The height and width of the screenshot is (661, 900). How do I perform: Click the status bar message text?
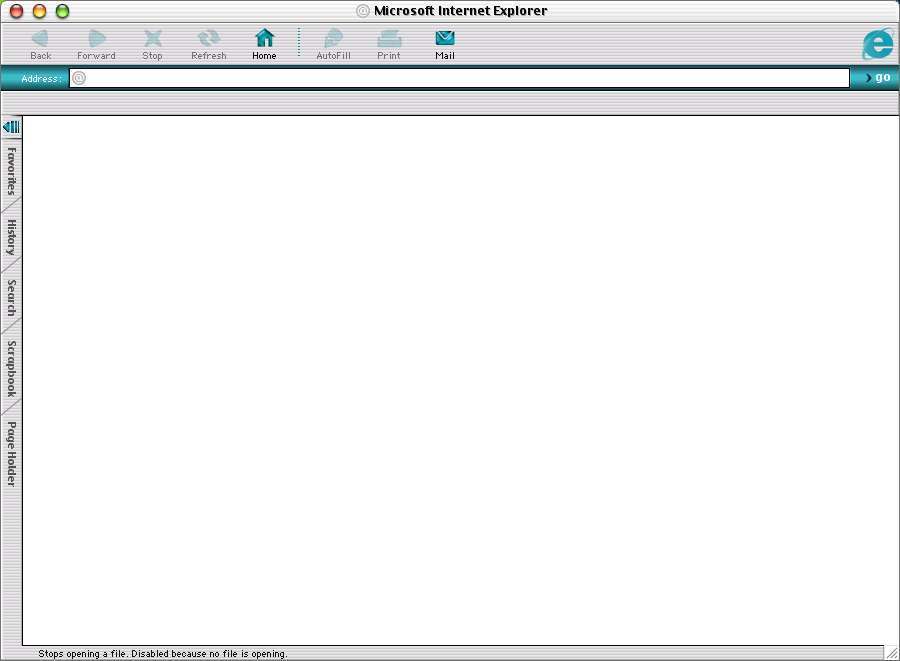point(163,654)
